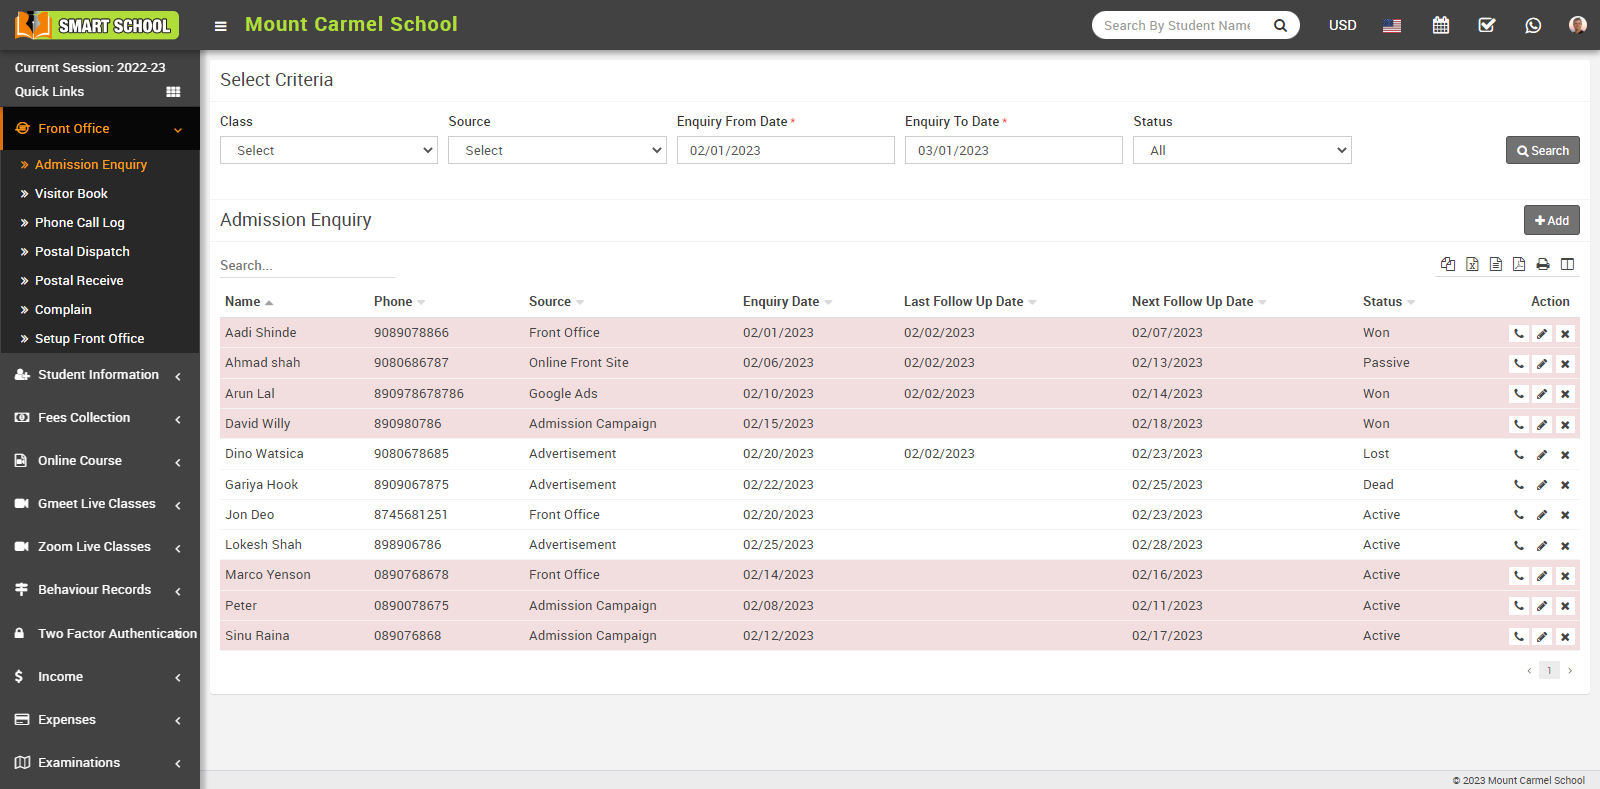The image size is (1600, 789).
Task: Delete the Arun Lal enquiry row
Action: click(x=1565, y=394)
